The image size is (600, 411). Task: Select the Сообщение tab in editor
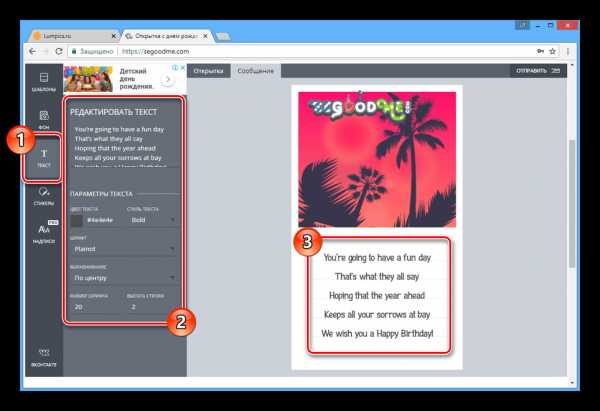tap(256, 71)
